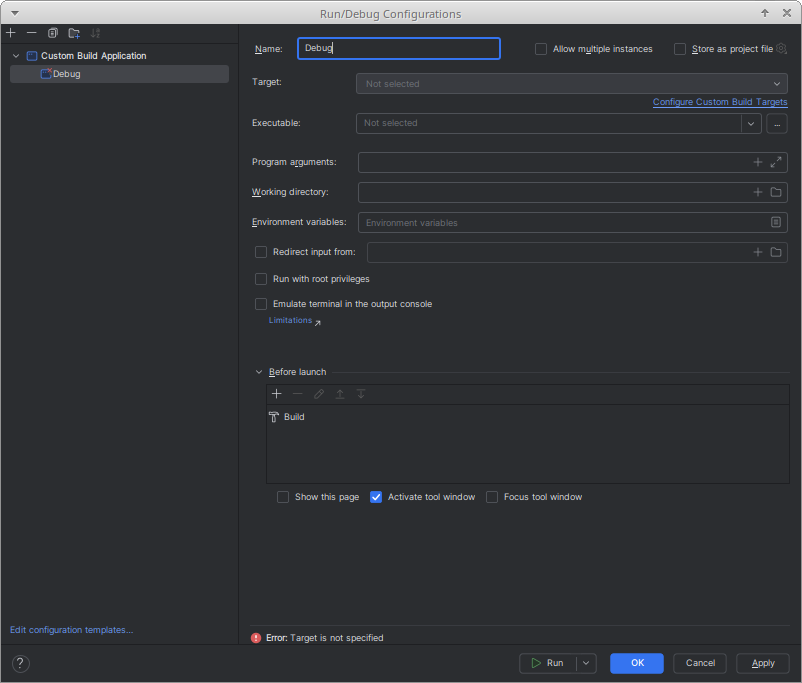Click the Apply button
The height and width of the screenshot is (683, 802).
[x=763, y=664]
